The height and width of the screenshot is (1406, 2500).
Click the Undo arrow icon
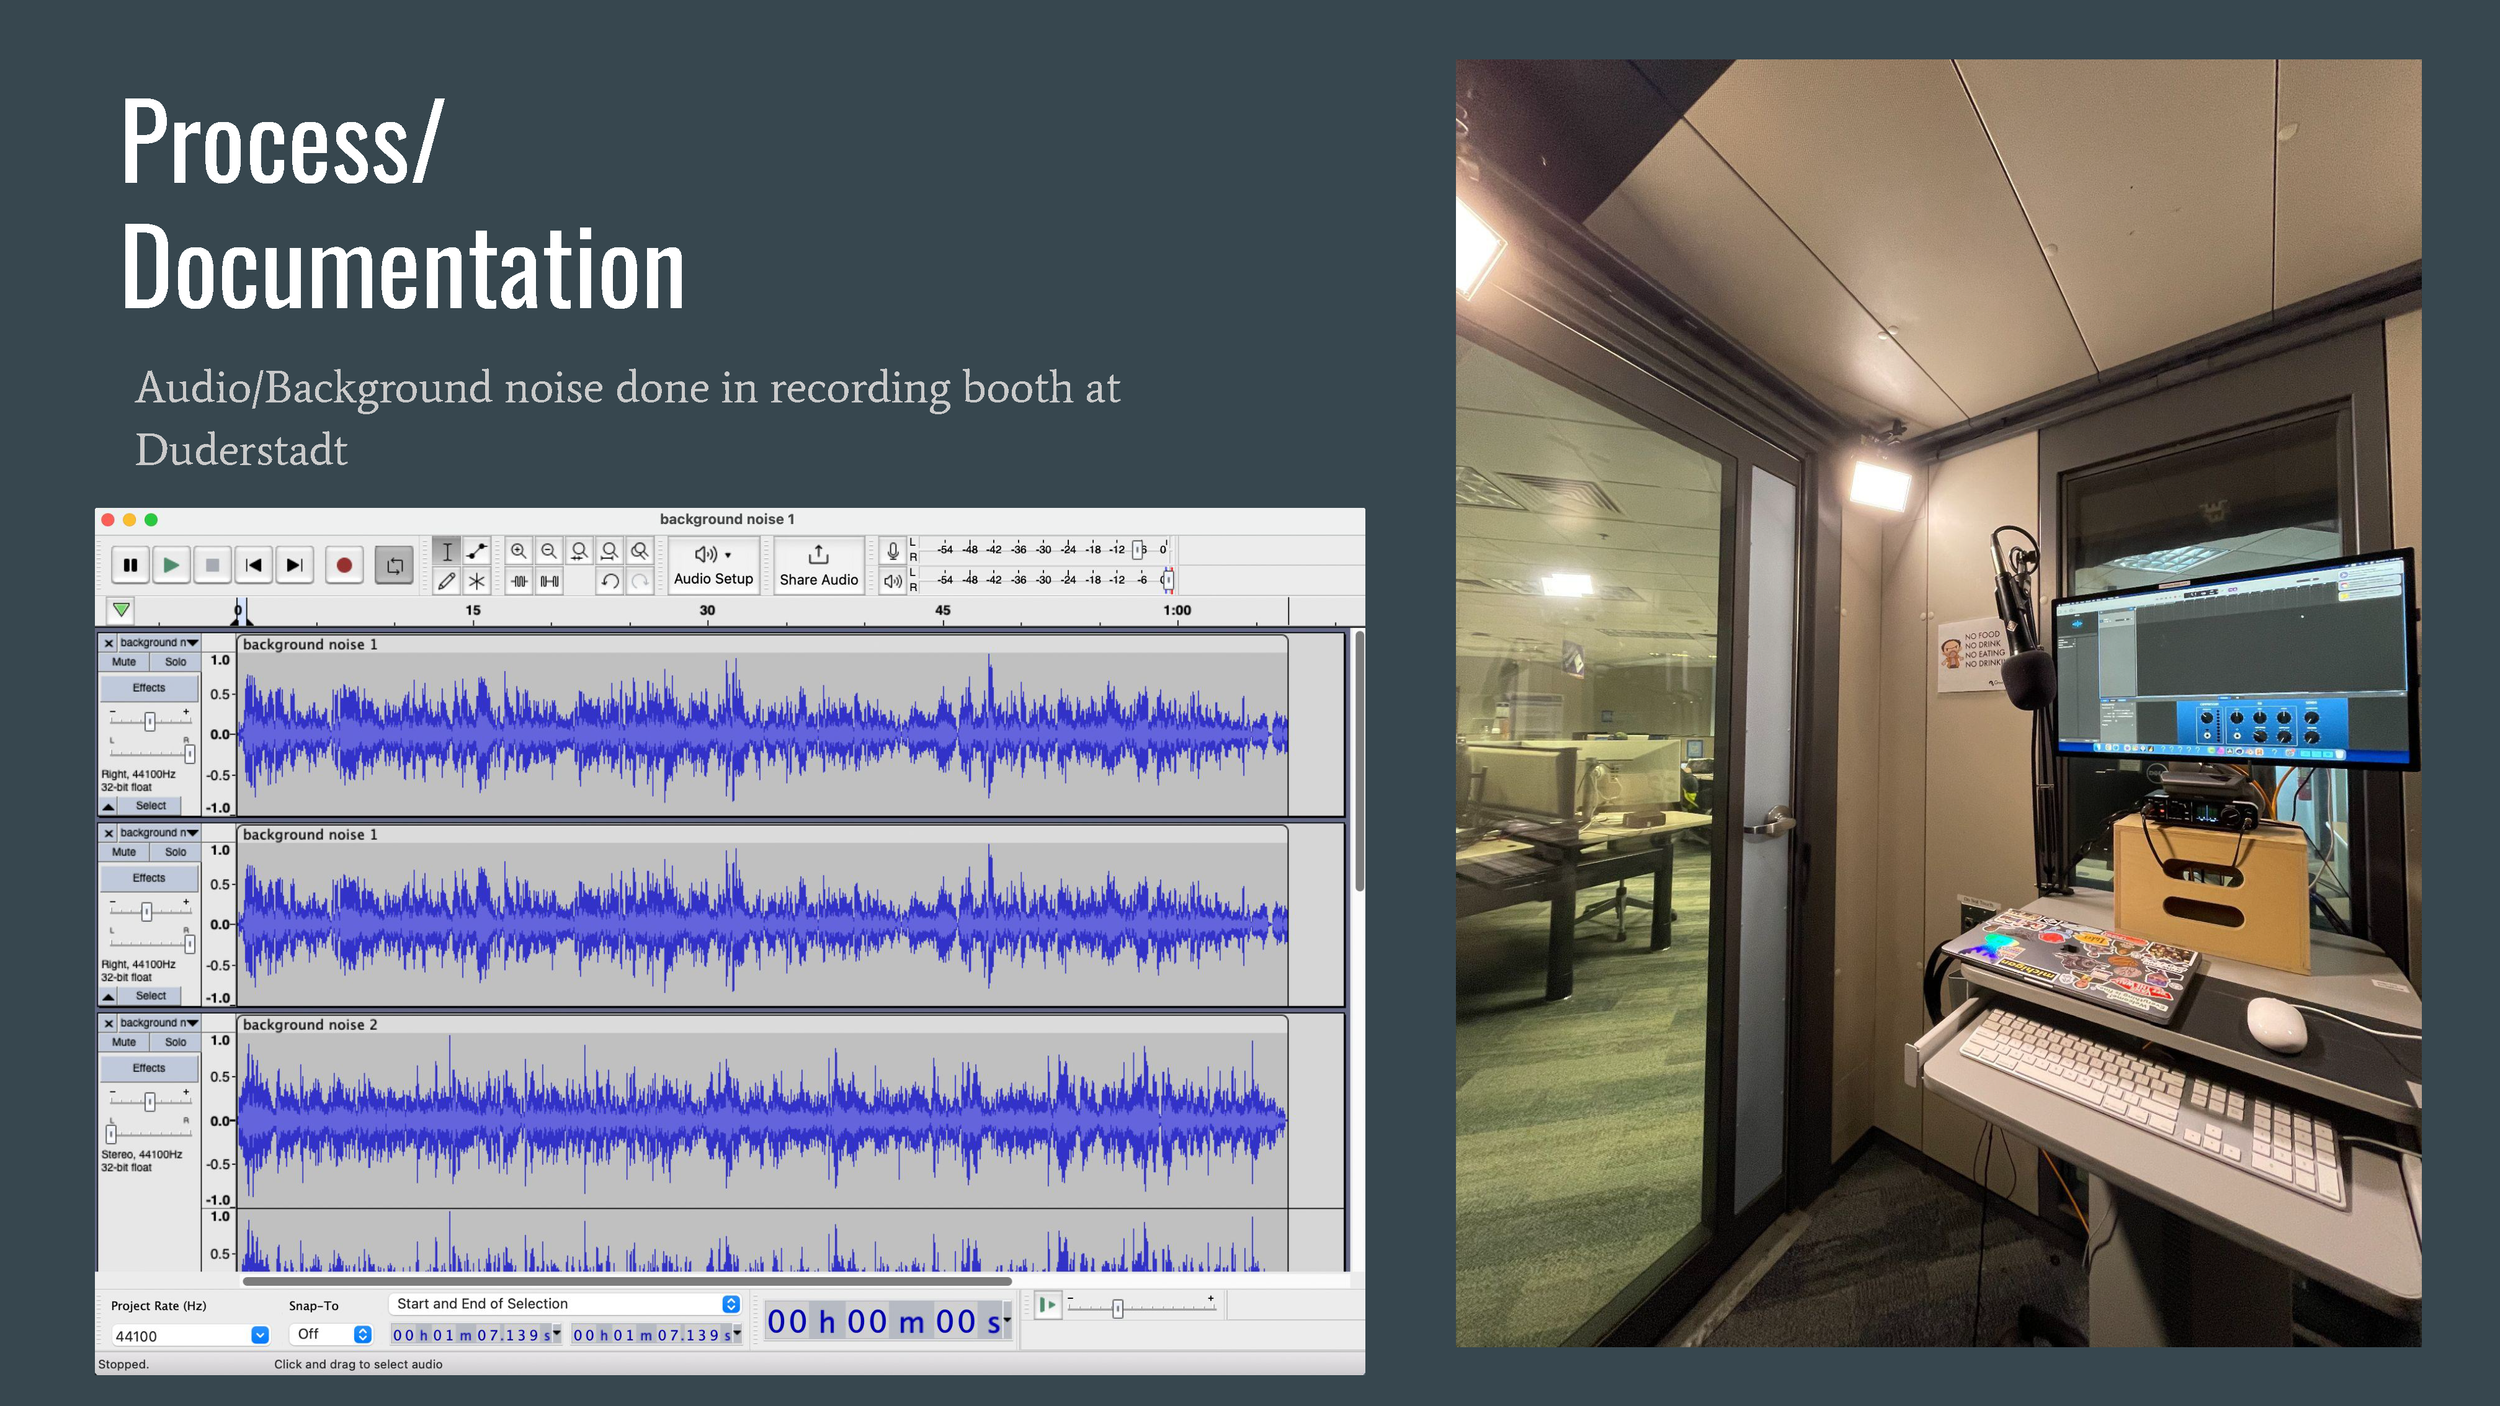[x=610, y=581]
